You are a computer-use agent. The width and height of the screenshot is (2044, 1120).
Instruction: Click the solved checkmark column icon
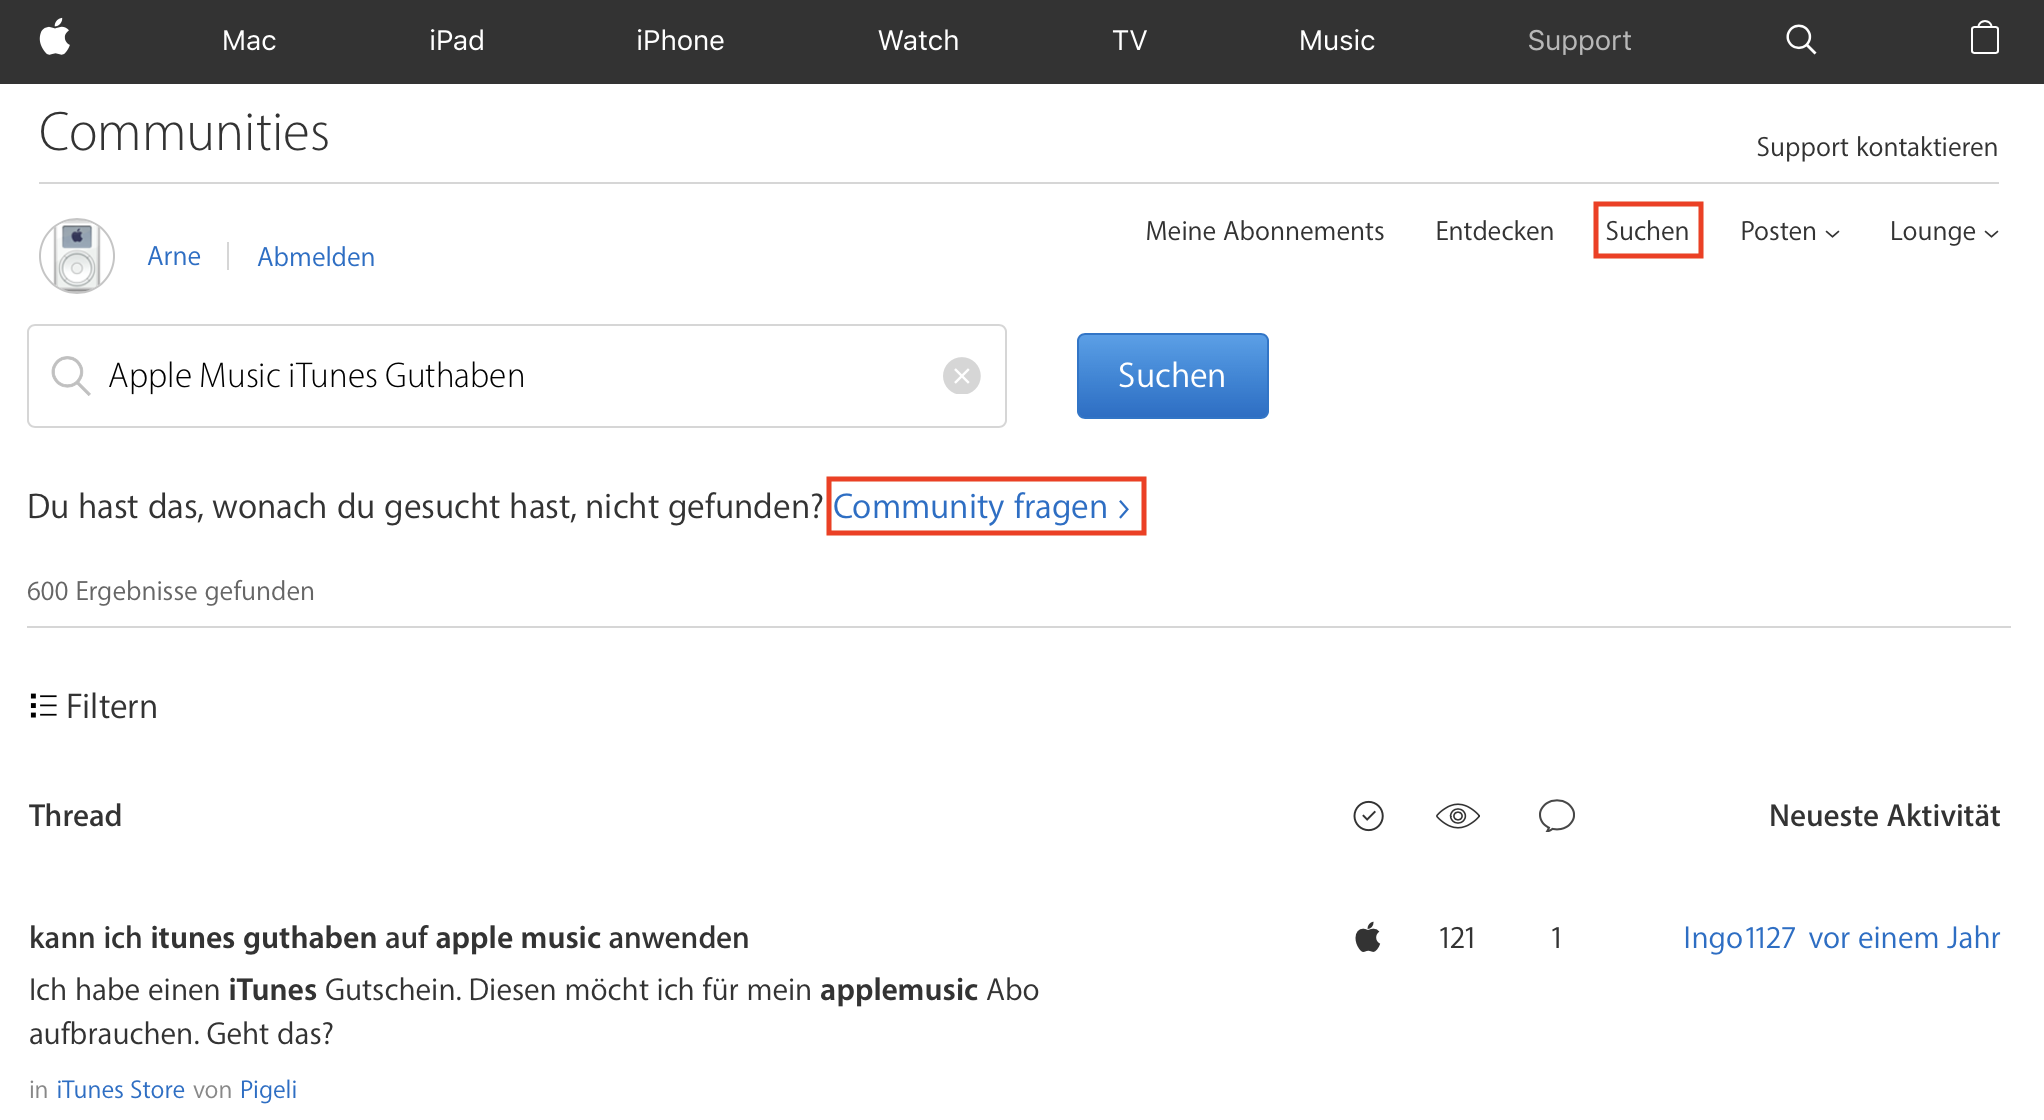pos(1368,816)
